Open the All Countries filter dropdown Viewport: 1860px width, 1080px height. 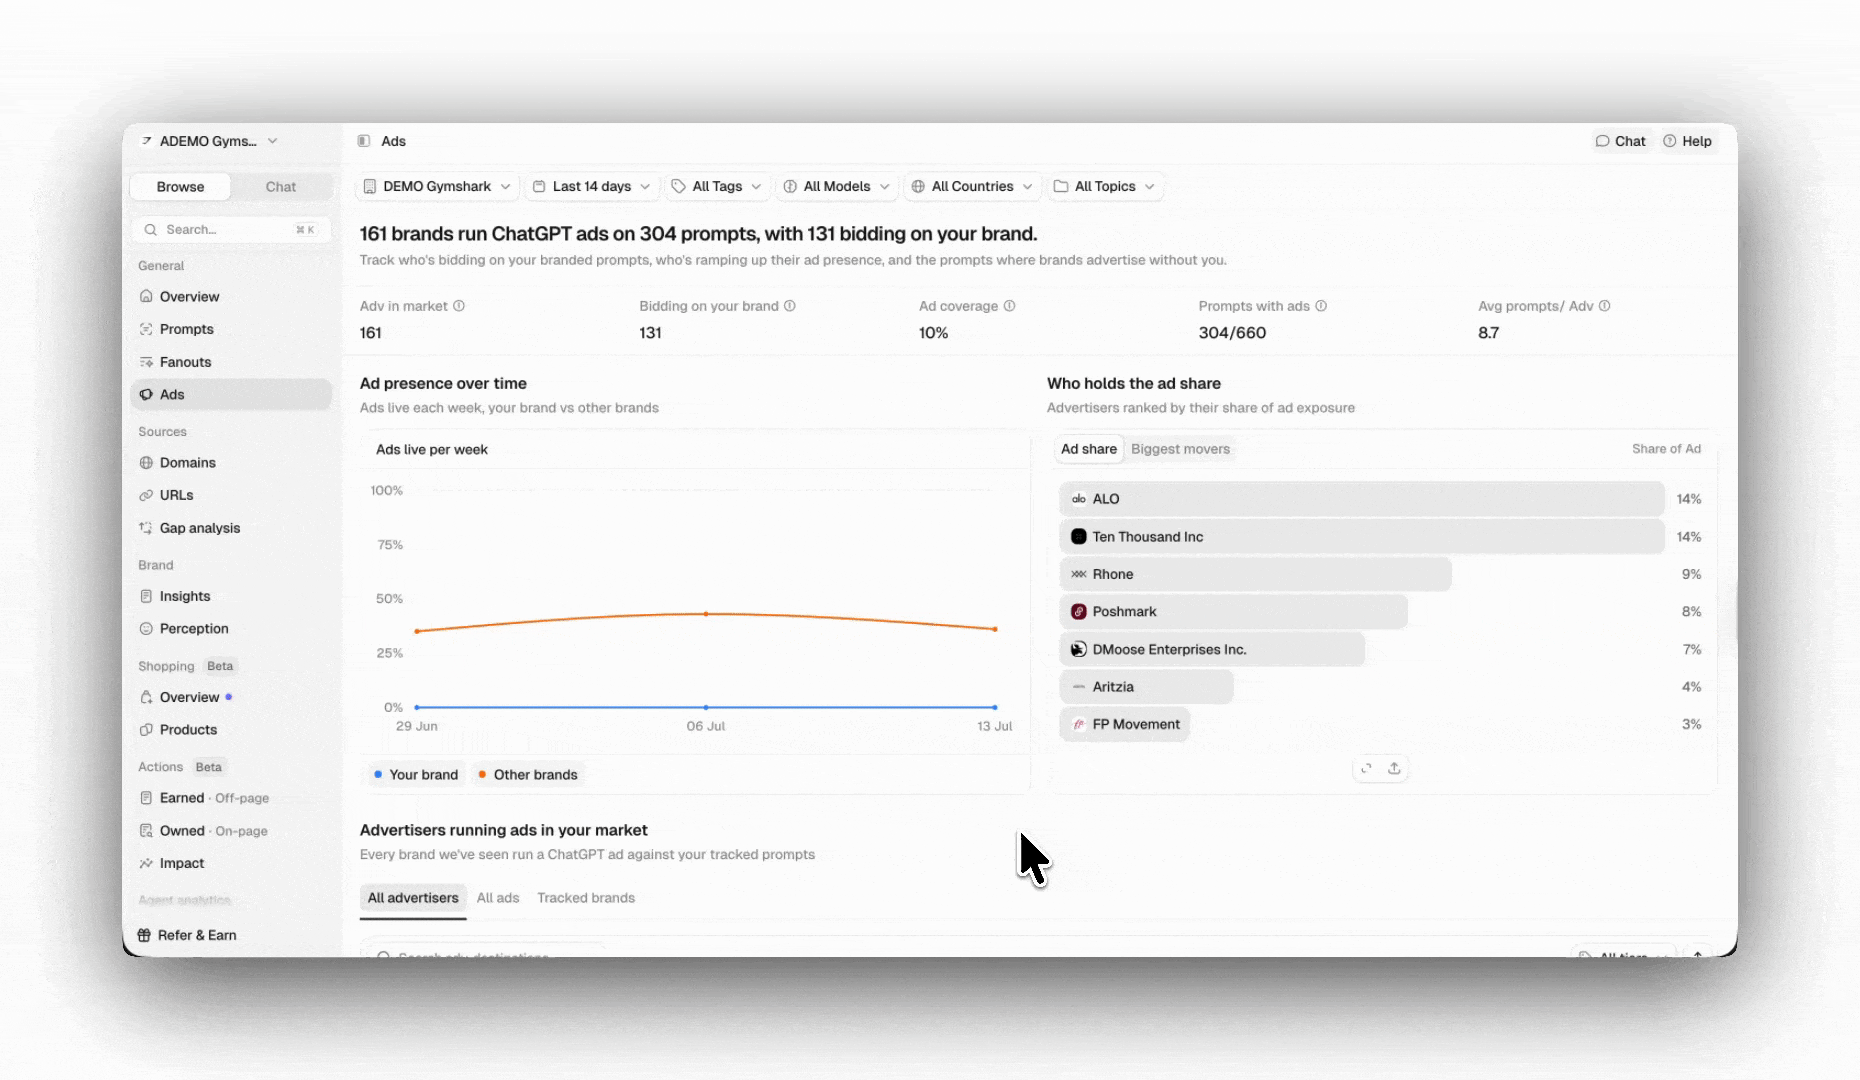point(972,187)
